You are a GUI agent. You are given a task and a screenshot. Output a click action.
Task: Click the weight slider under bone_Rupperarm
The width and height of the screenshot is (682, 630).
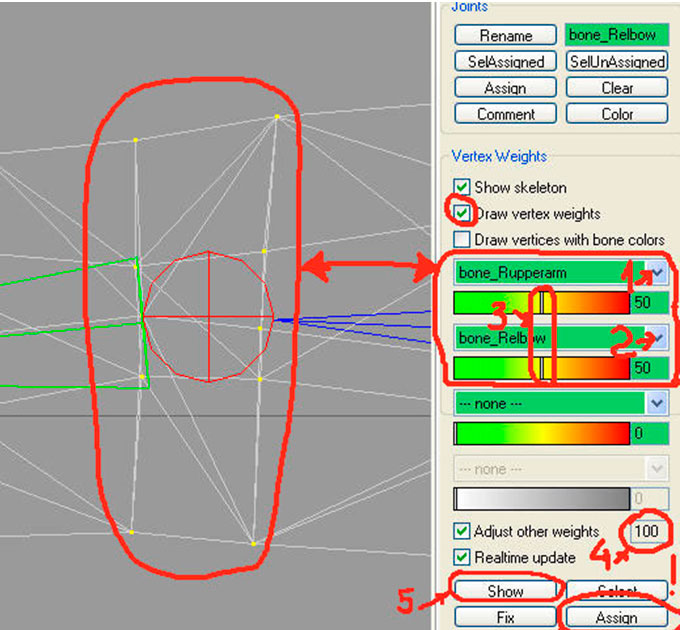(x=541, y=303)
